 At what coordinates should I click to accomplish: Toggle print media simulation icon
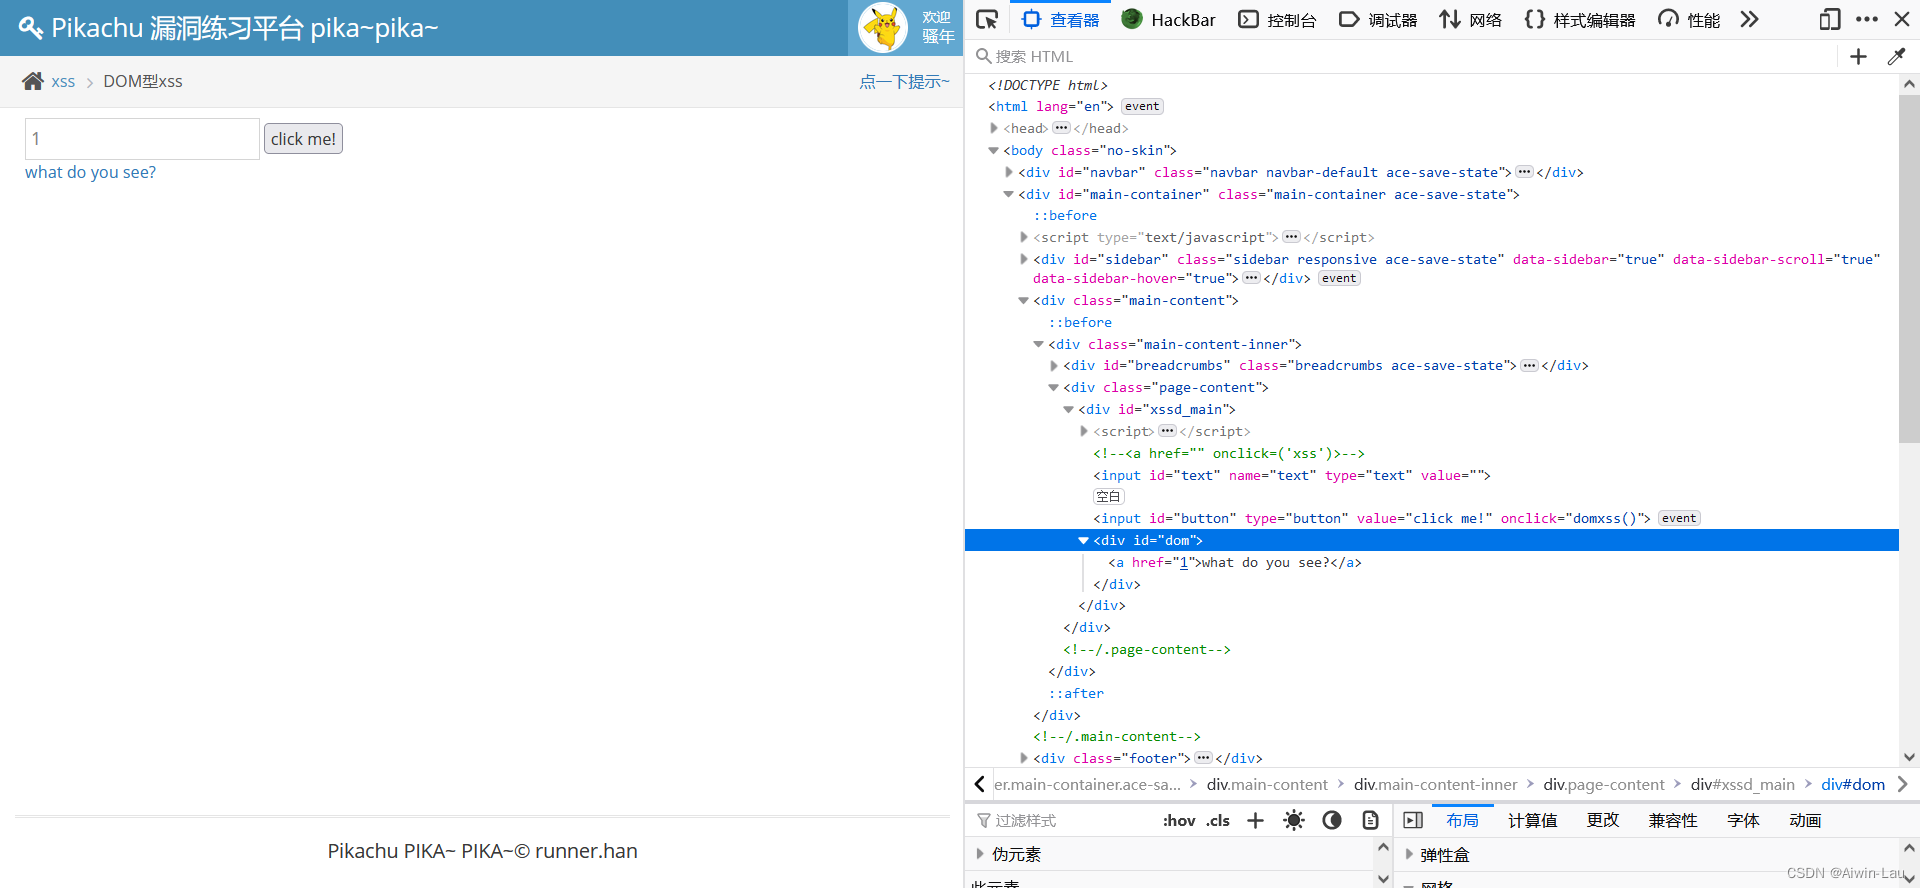click(x=1370, y=820)
